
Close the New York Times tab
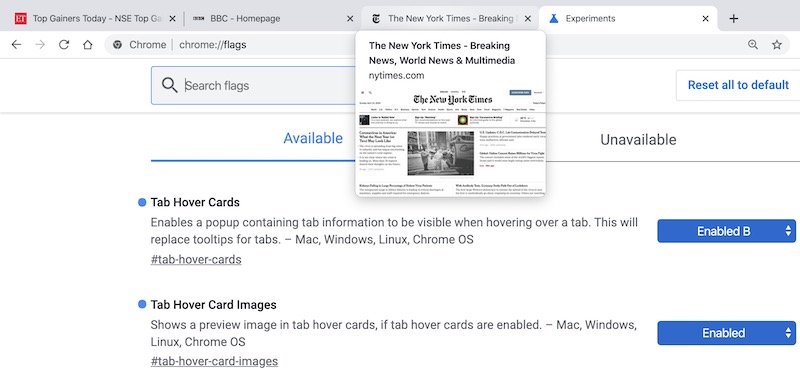[528, 19]
